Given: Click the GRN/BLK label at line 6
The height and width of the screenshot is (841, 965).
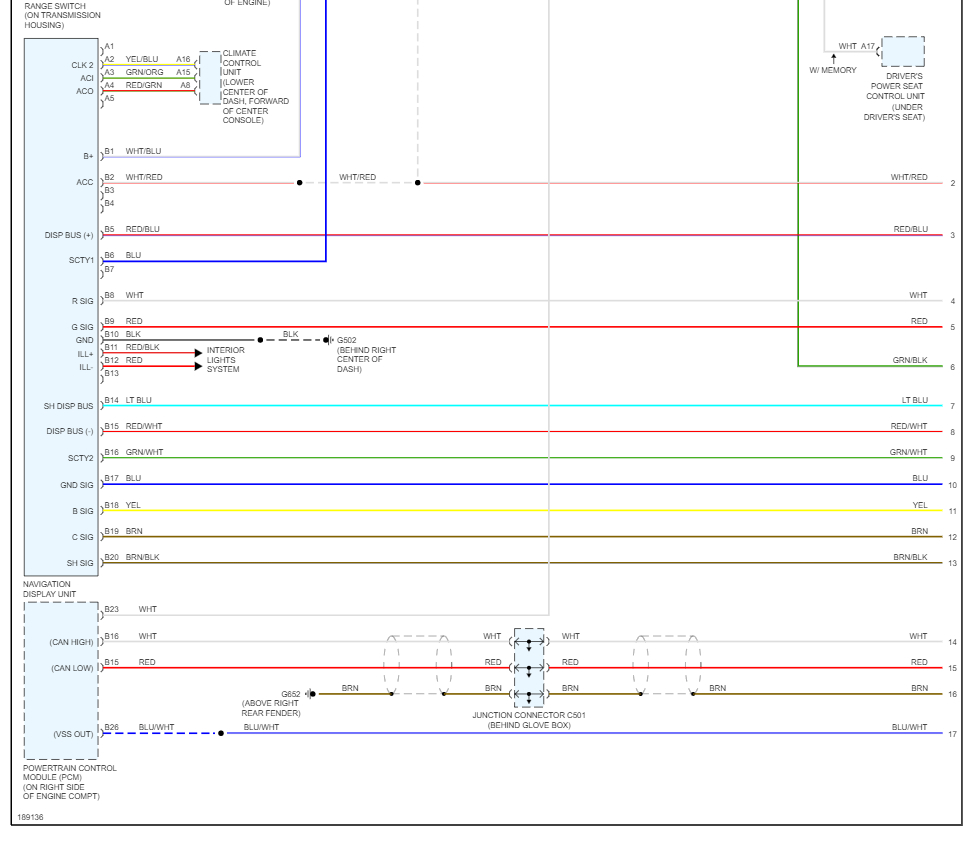Looking at the screenshot, I should [910, 360].
